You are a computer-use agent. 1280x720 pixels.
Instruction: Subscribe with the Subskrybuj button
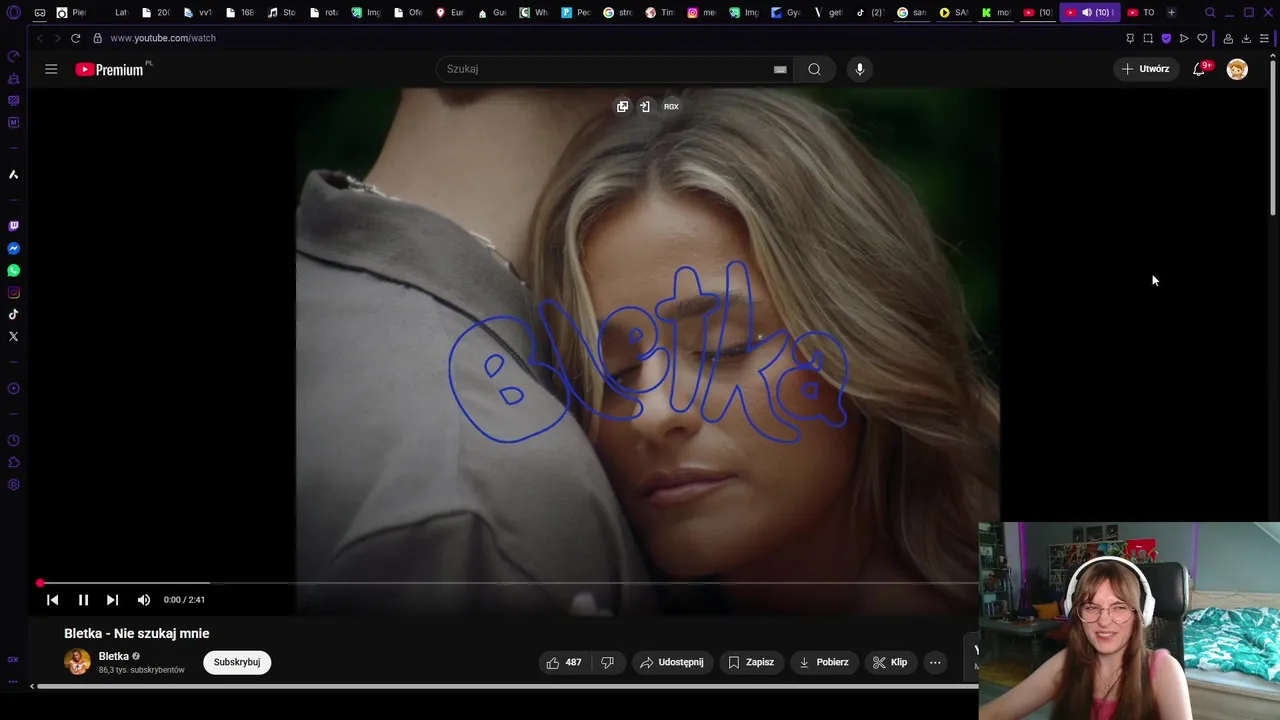[237, 662]
